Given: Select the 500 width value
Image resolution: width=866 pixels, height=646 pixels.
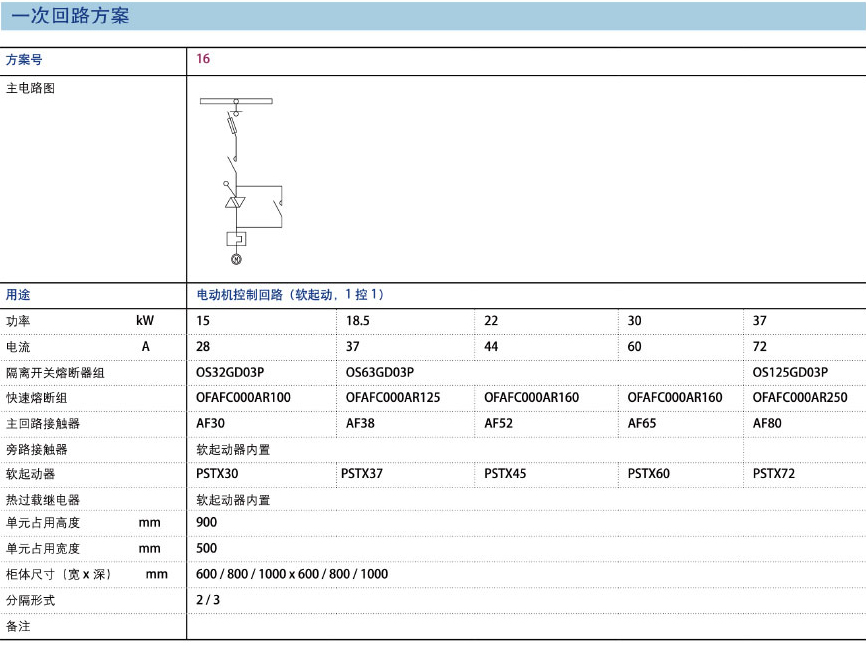Looking at the screenshot, I should (207, 548).
